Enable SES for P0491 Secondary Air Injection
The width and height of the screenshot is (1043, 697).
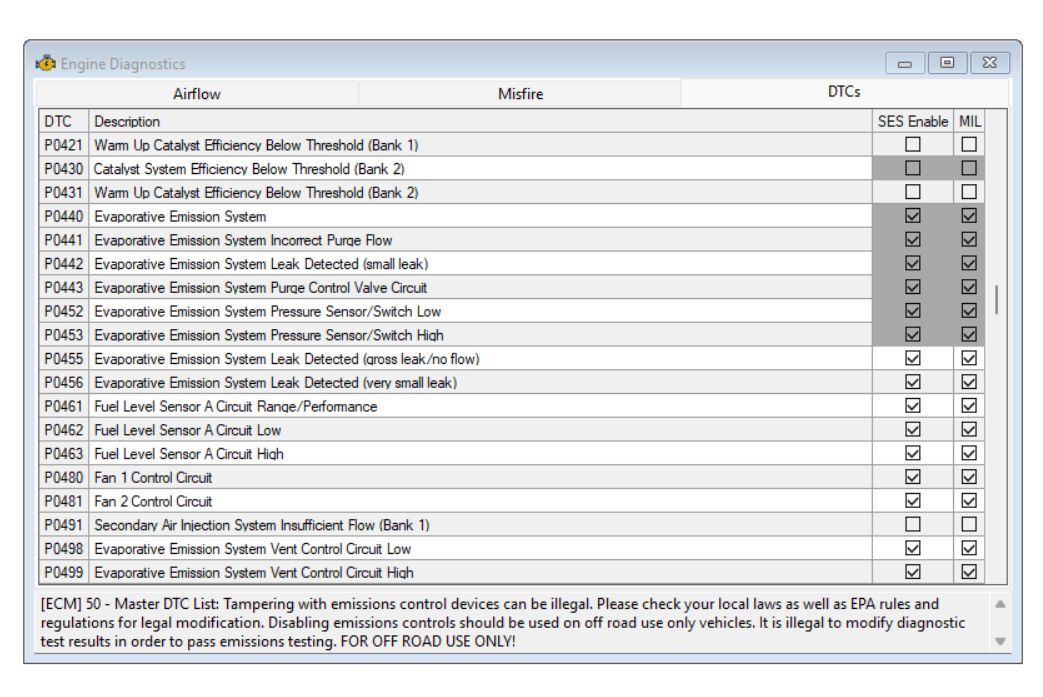[x=912, y=525]
